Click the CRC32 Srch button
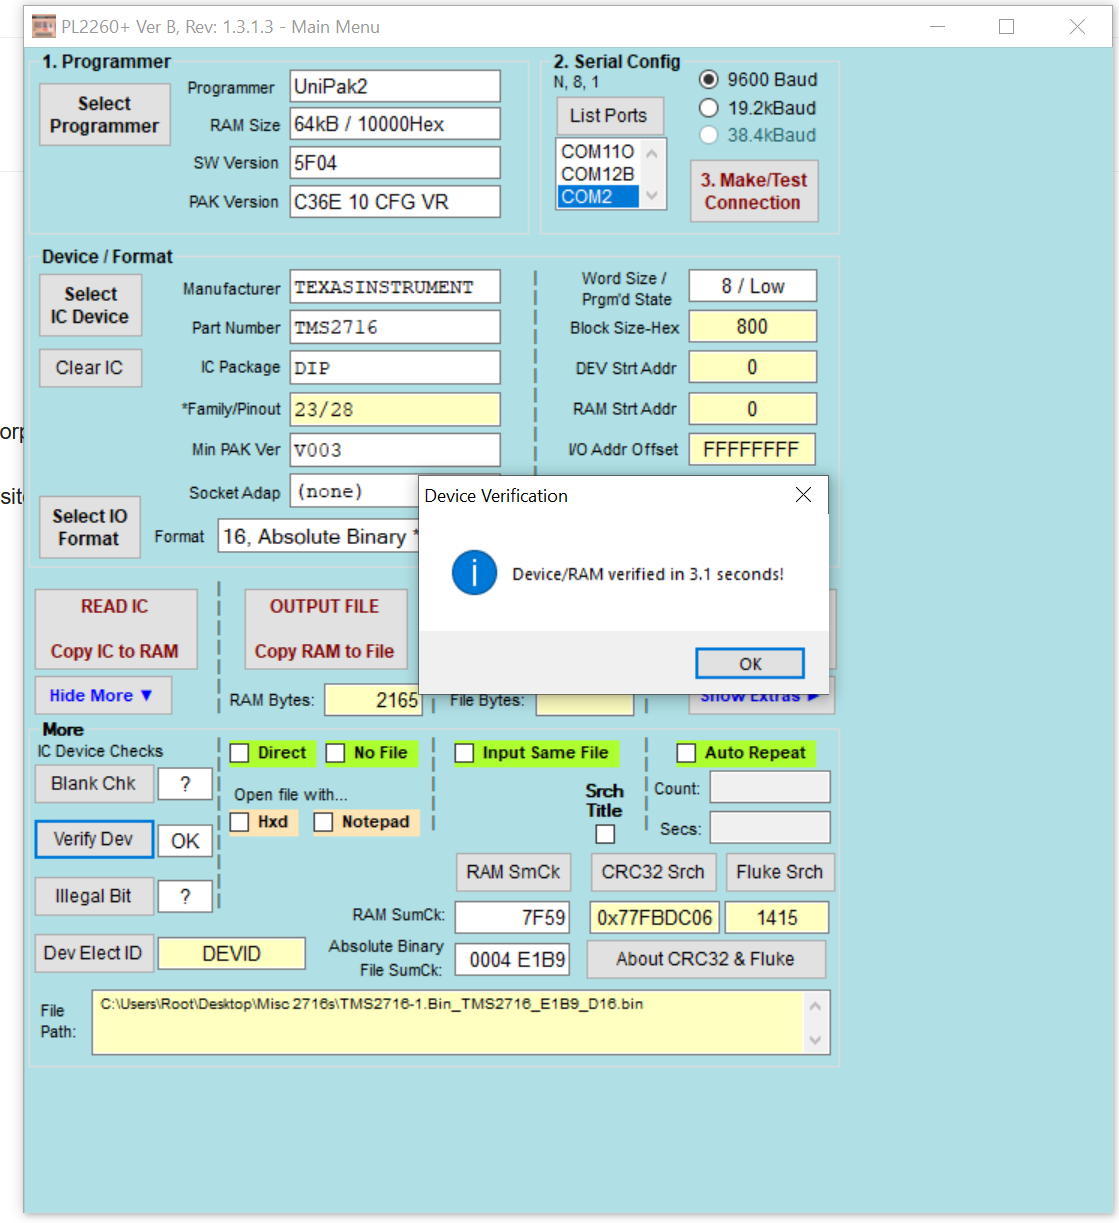The width and height of the screenshot is (1119, 1223). 653,872
